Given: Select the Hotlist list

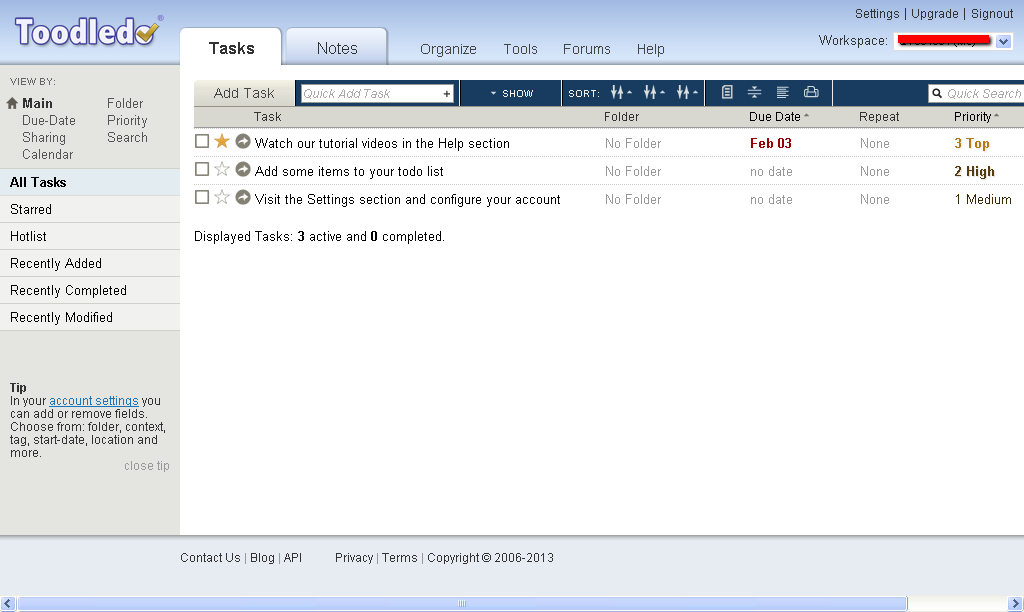Looking at the screenshot, I should click(90, 236).
